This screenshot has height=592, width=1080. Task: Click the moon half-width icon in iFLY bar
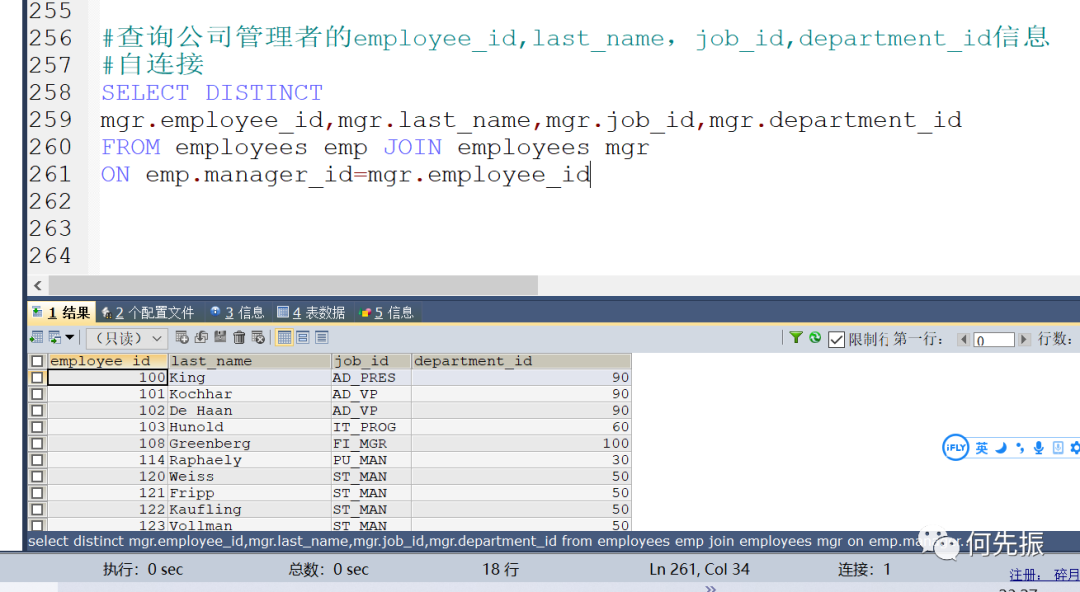pos(1001,449)
